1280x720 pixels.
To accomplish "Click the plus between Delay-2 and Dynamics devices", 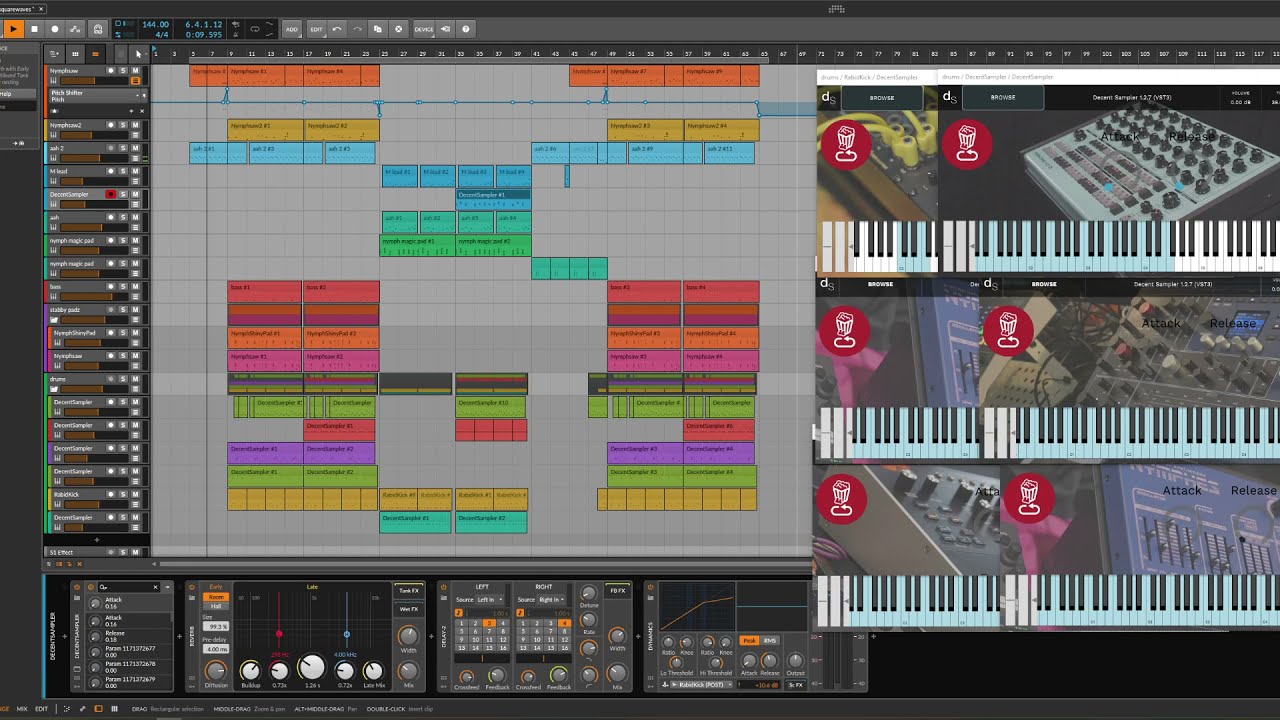I will [x=639, y=636].
